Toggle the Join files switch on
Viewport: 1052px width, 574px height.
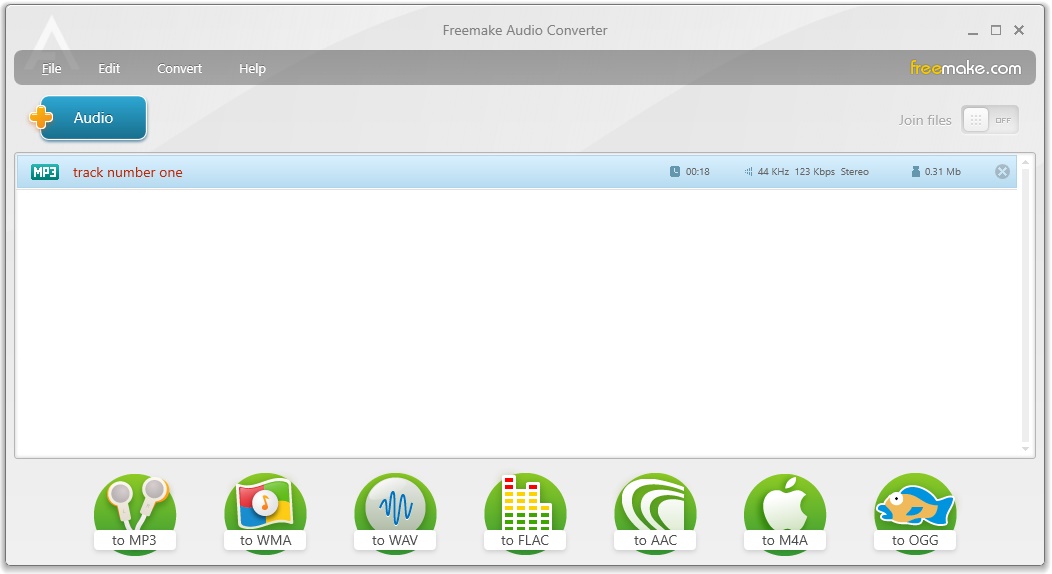(x=990, y=120)
